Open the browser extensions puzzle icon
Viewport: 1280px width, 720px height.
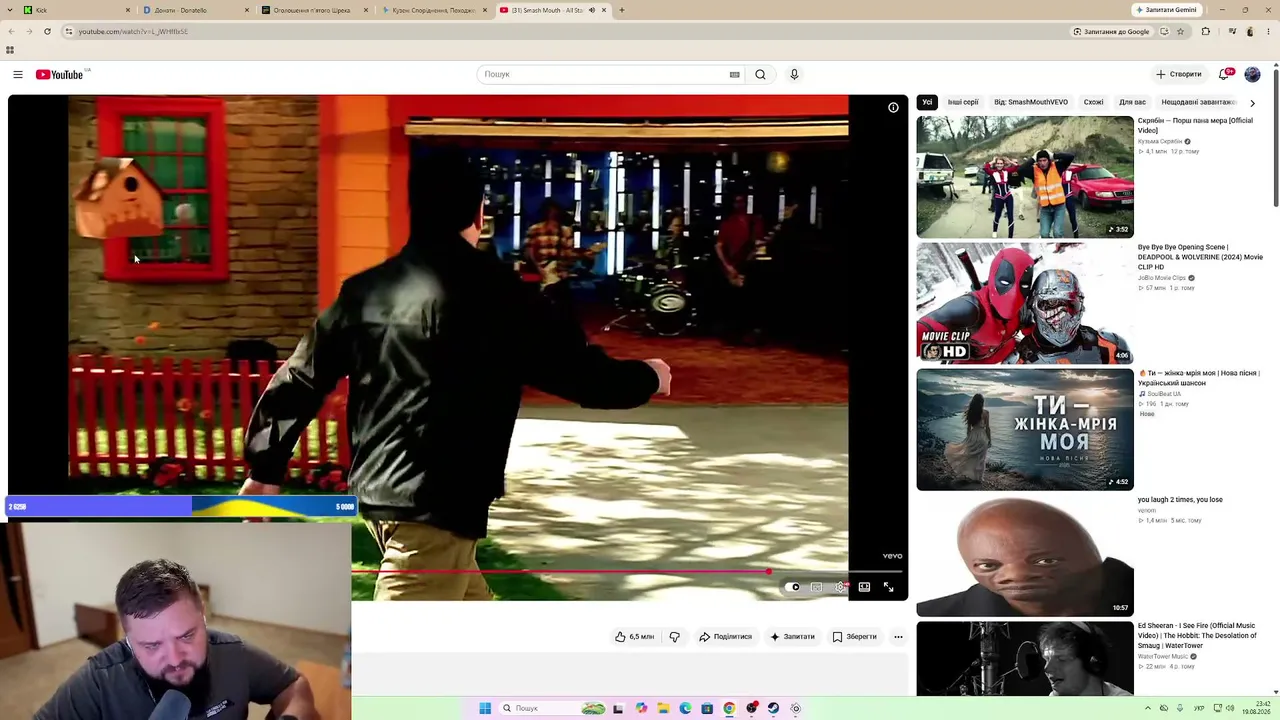[x=1205, y=31]
